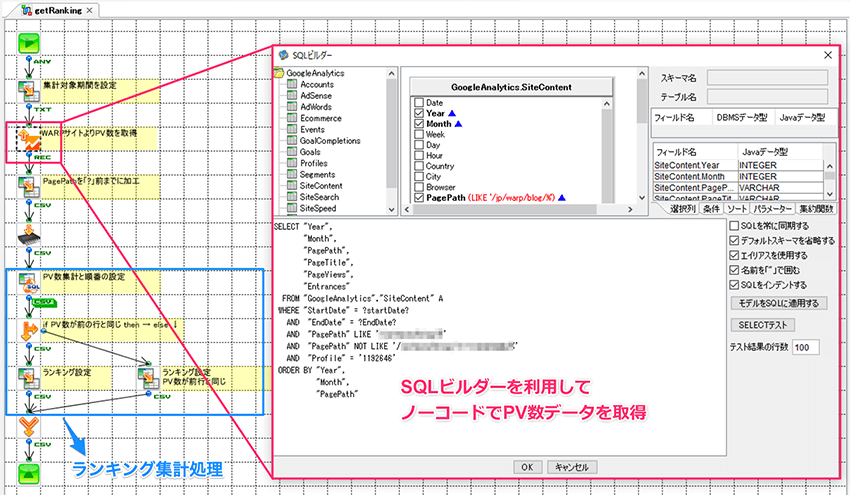Switch to the 集約関数 tab
The height and width of the screenshot is (495, 850).
point(816,209)
